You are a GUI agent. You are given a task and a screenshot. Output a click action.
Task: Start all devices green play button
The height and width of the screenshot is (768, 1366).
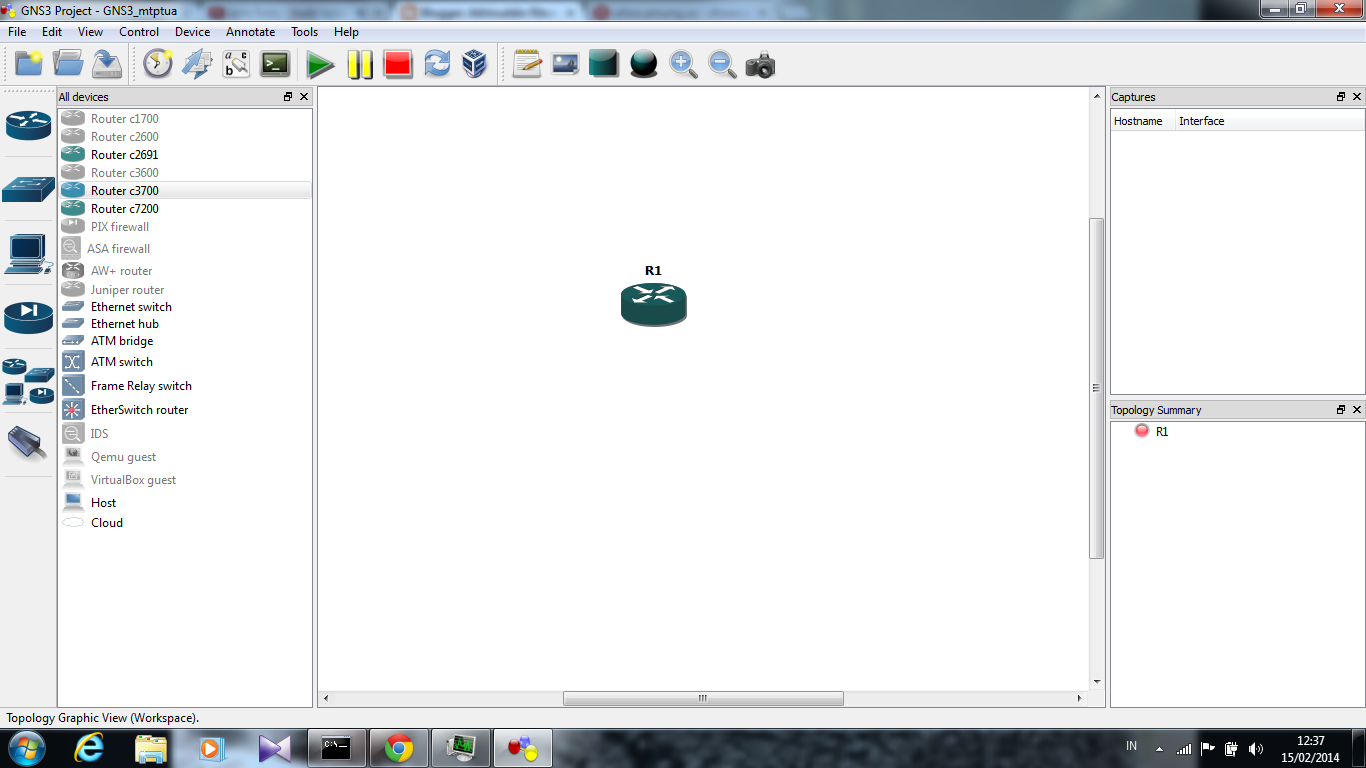point(320,65)
